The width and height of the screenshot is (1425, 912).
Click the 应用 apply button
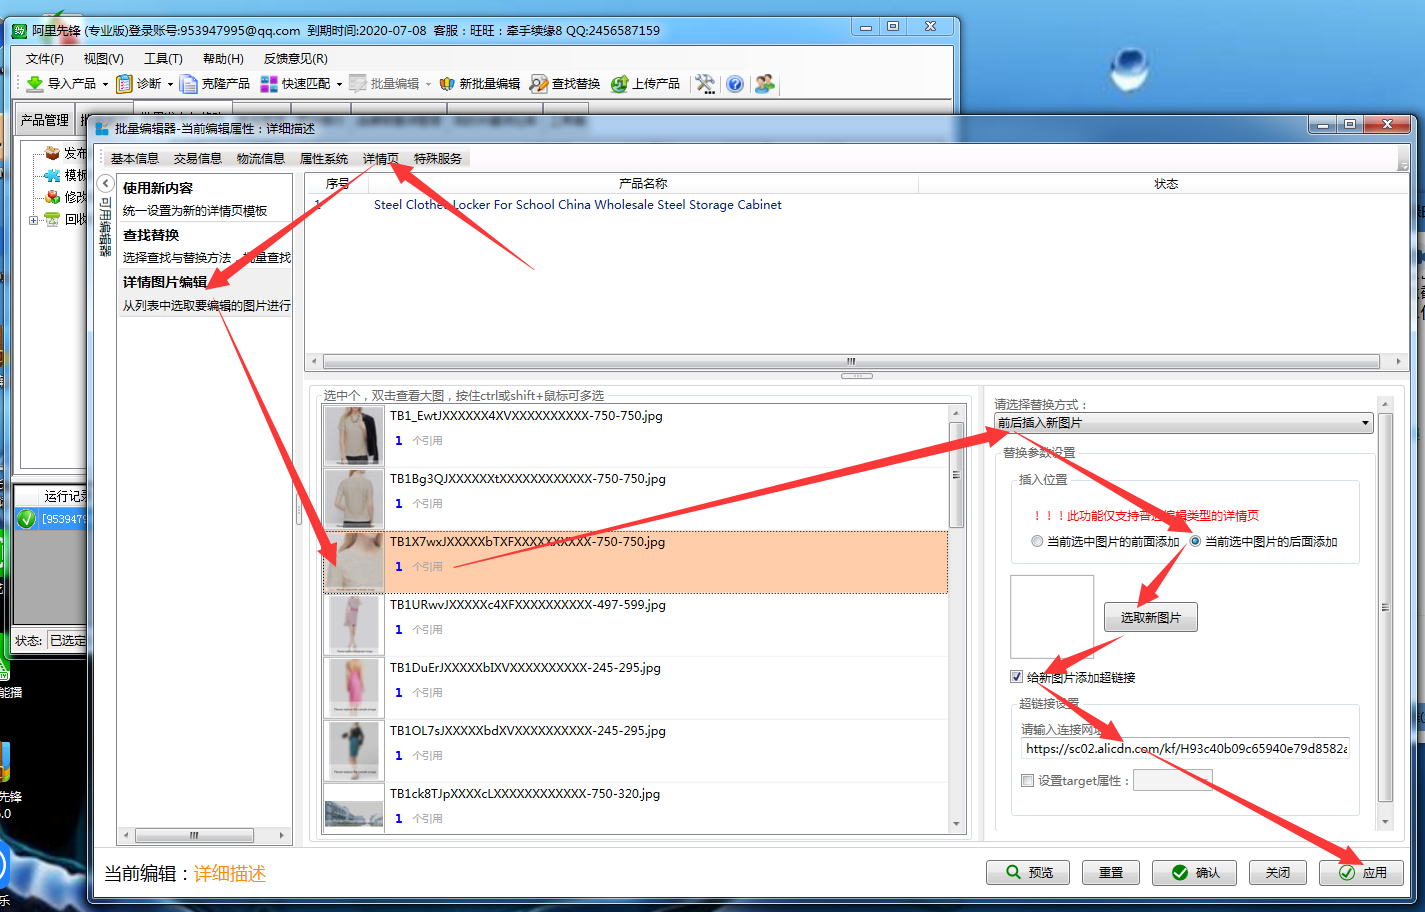point(1361,872)
